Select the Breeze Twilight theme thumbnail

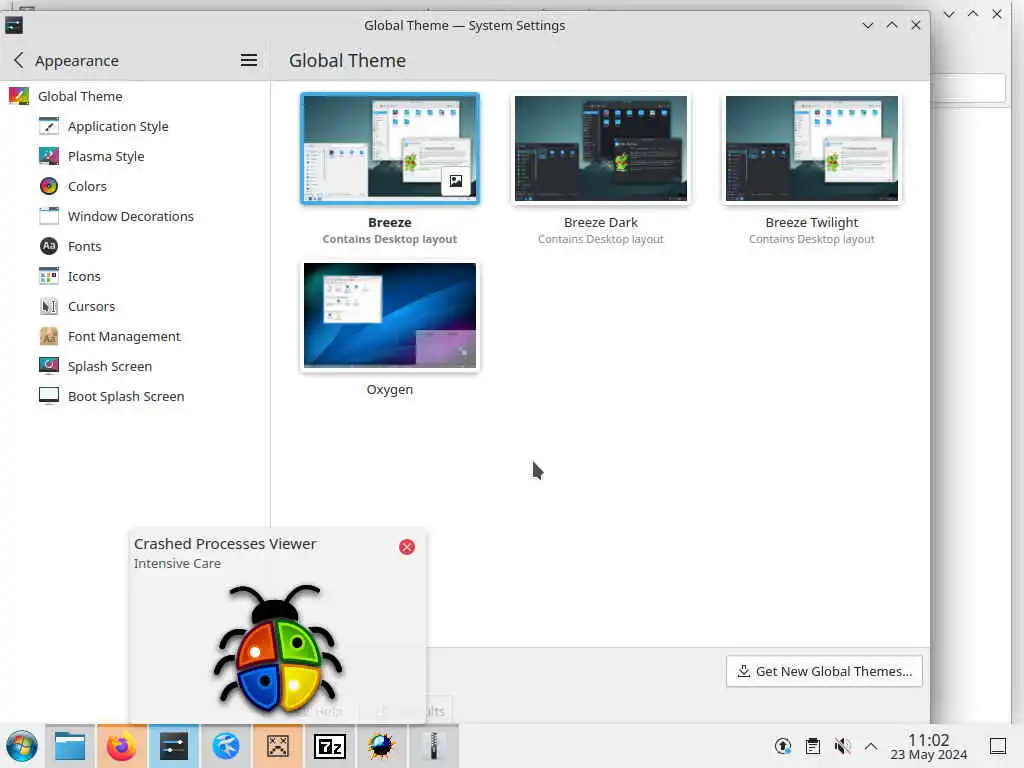coord(812,149)
